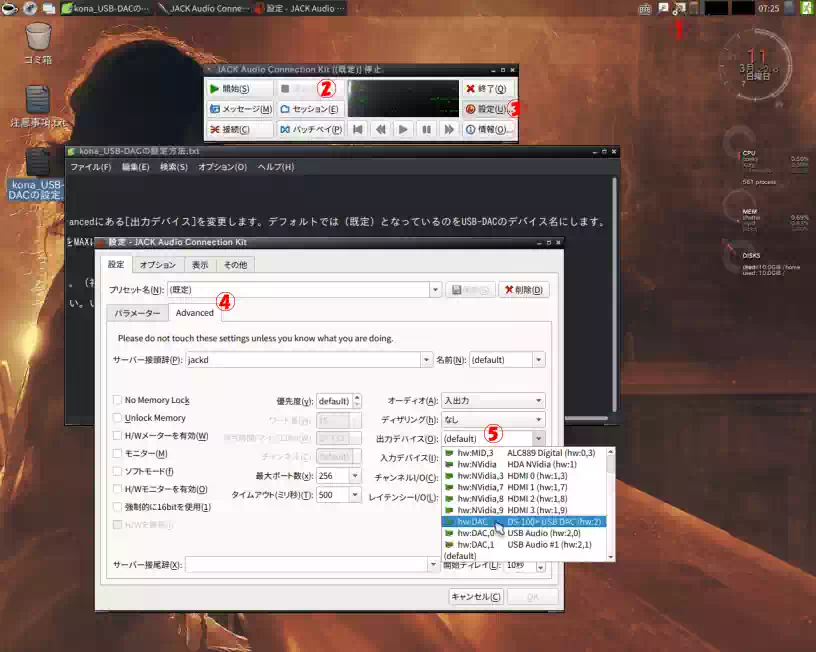This screenshot has width=816, height=652.
Task: Start JACK with the 開始(S) button
Action: tap(240, 88)
